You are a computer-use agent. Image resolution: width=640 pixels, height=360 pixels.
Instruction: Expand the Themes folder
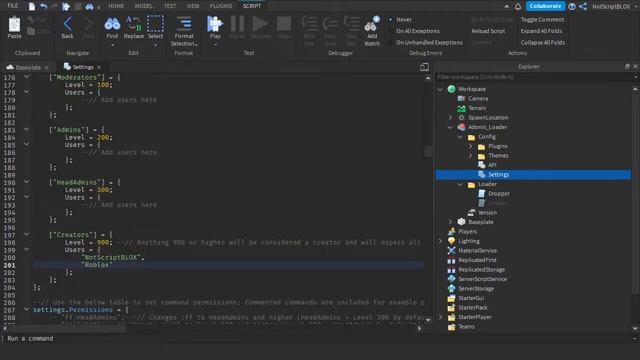click(x=470, y=156)
